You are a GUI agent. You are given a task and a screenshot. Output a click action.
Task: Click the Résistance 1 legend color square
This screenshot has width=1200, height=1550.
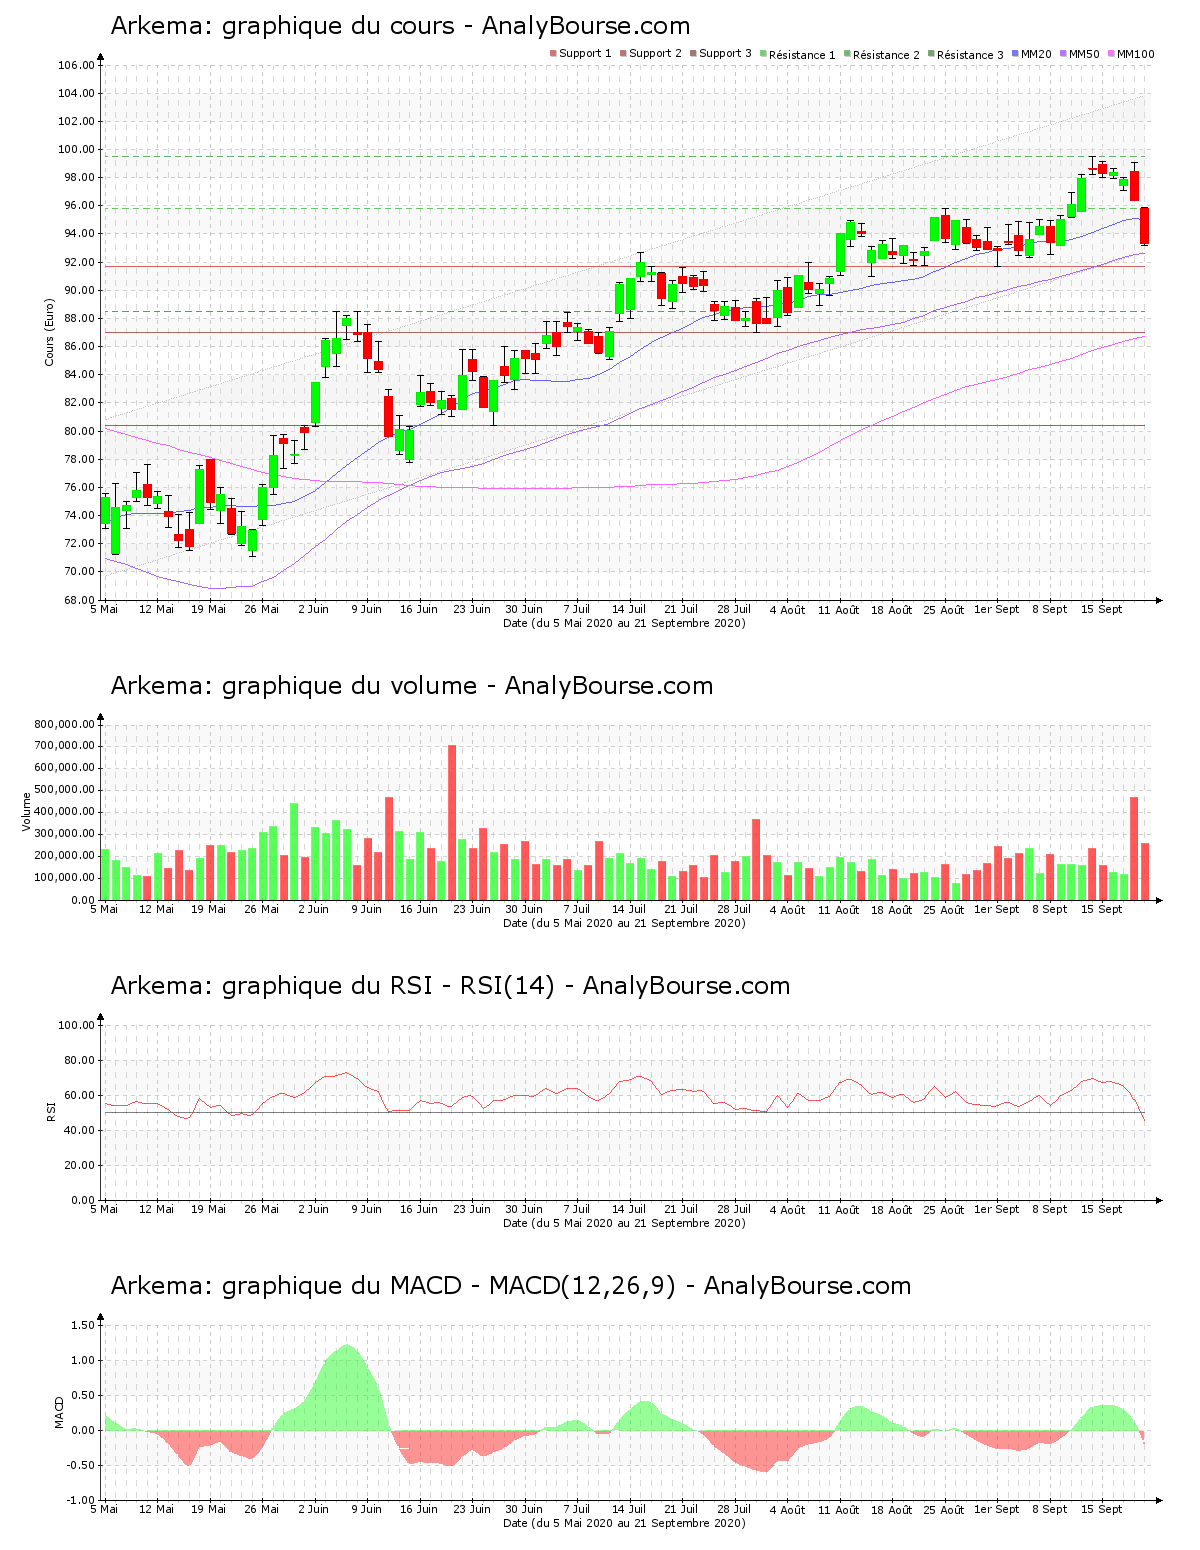point(763,54)
